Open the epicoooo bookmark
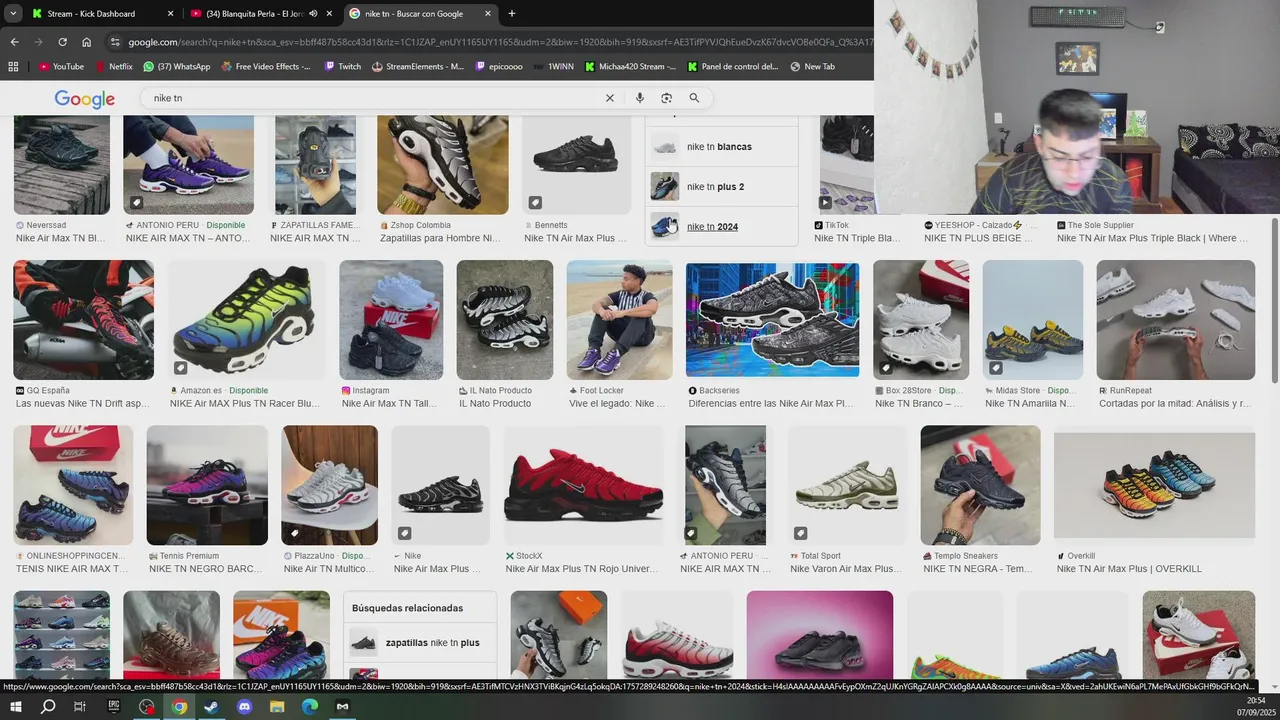 pos(499,67)
